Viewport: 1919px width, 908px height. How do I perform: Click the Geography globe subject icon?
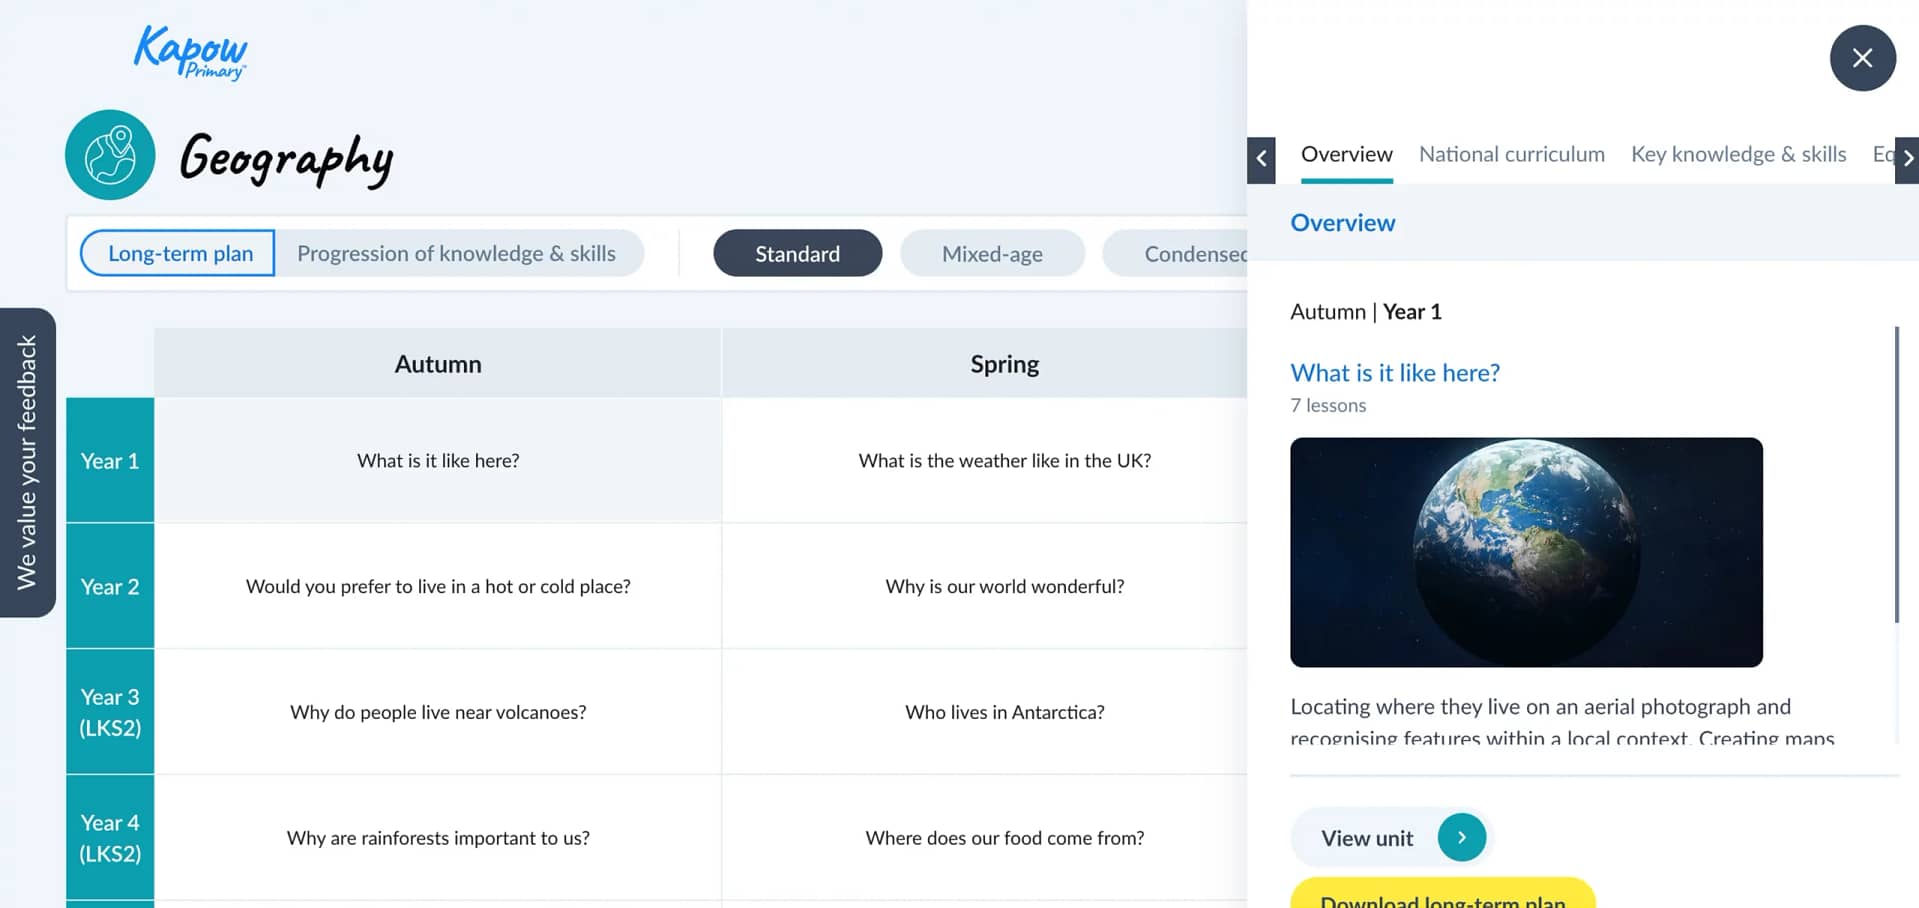(110, 155)
